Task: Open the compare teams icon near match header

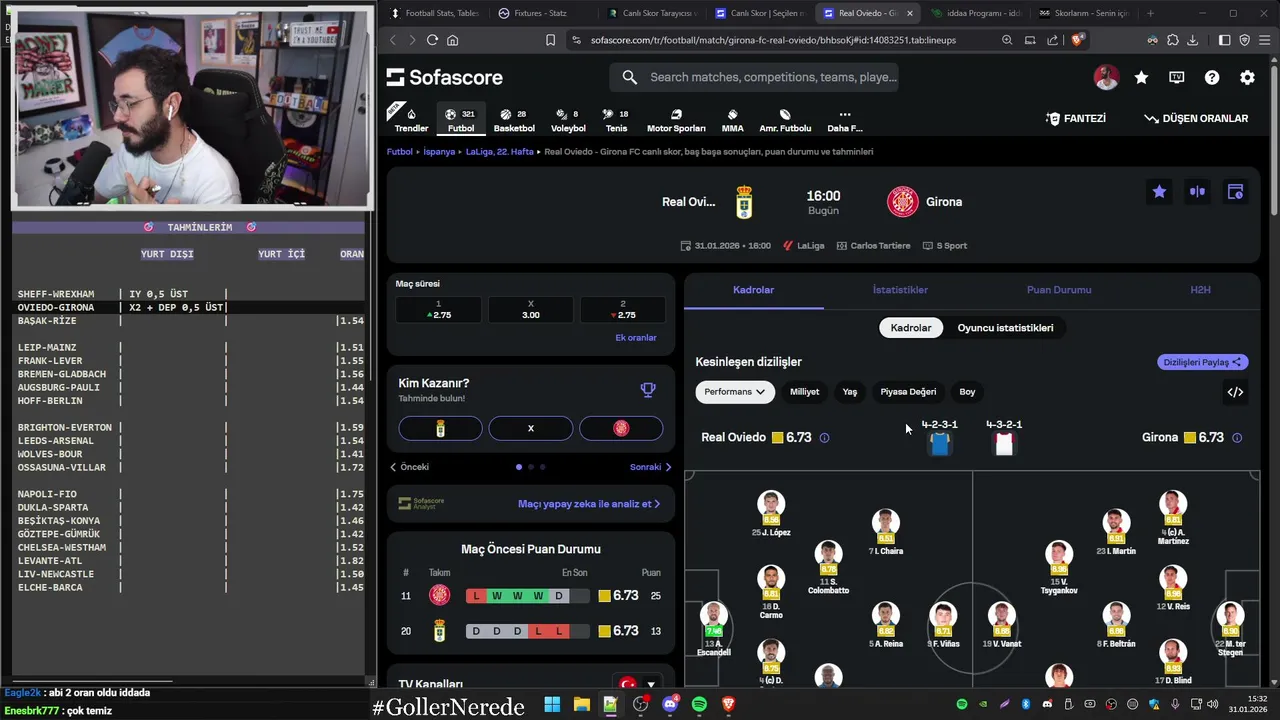Action: pos(1197,192)
